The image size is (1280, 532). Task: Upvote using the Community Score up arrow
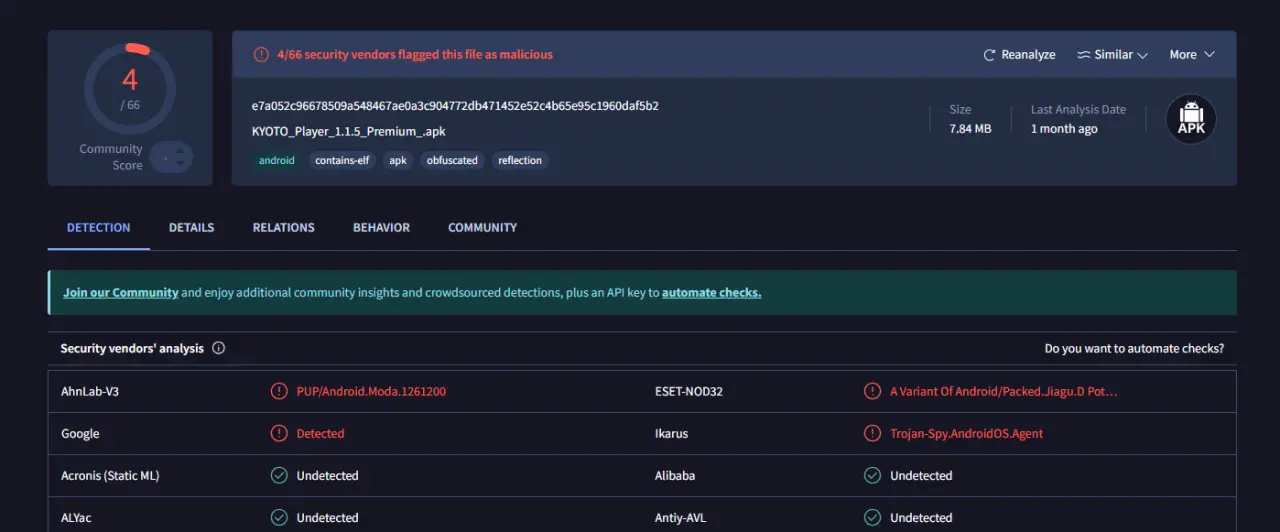pos(181,151)
